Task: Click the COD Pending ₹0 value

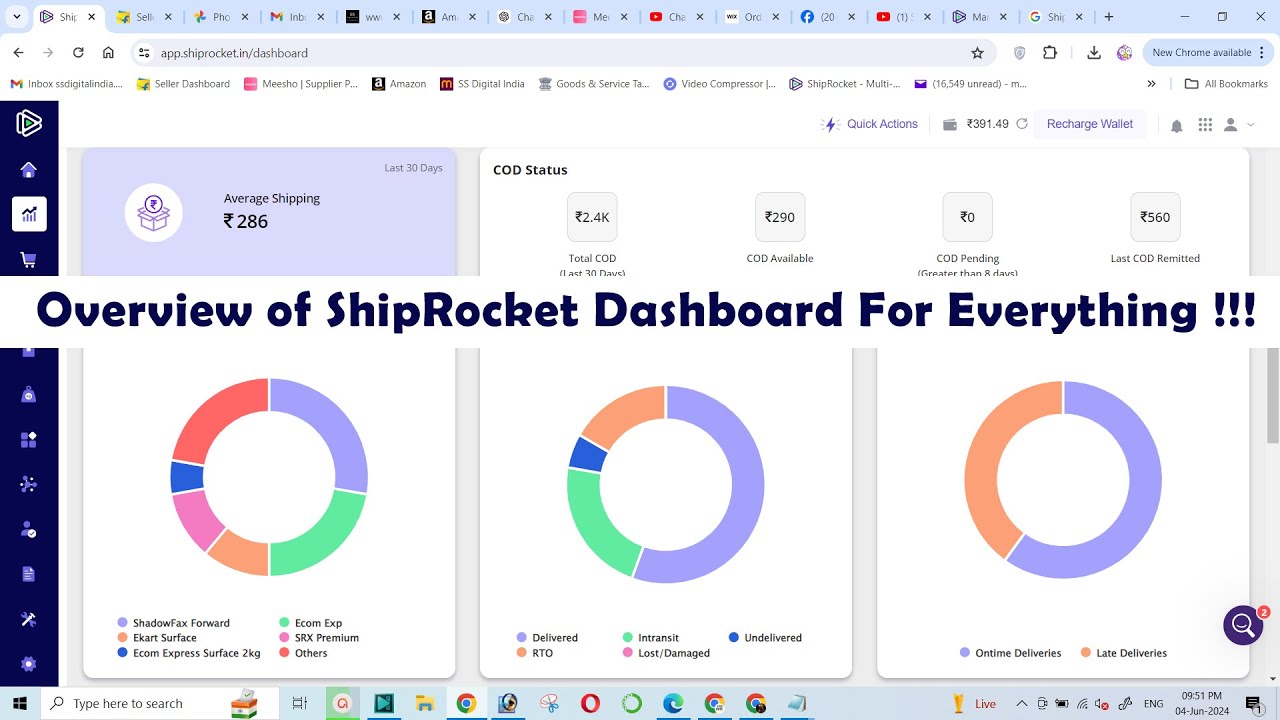Action: coord(967,217)
